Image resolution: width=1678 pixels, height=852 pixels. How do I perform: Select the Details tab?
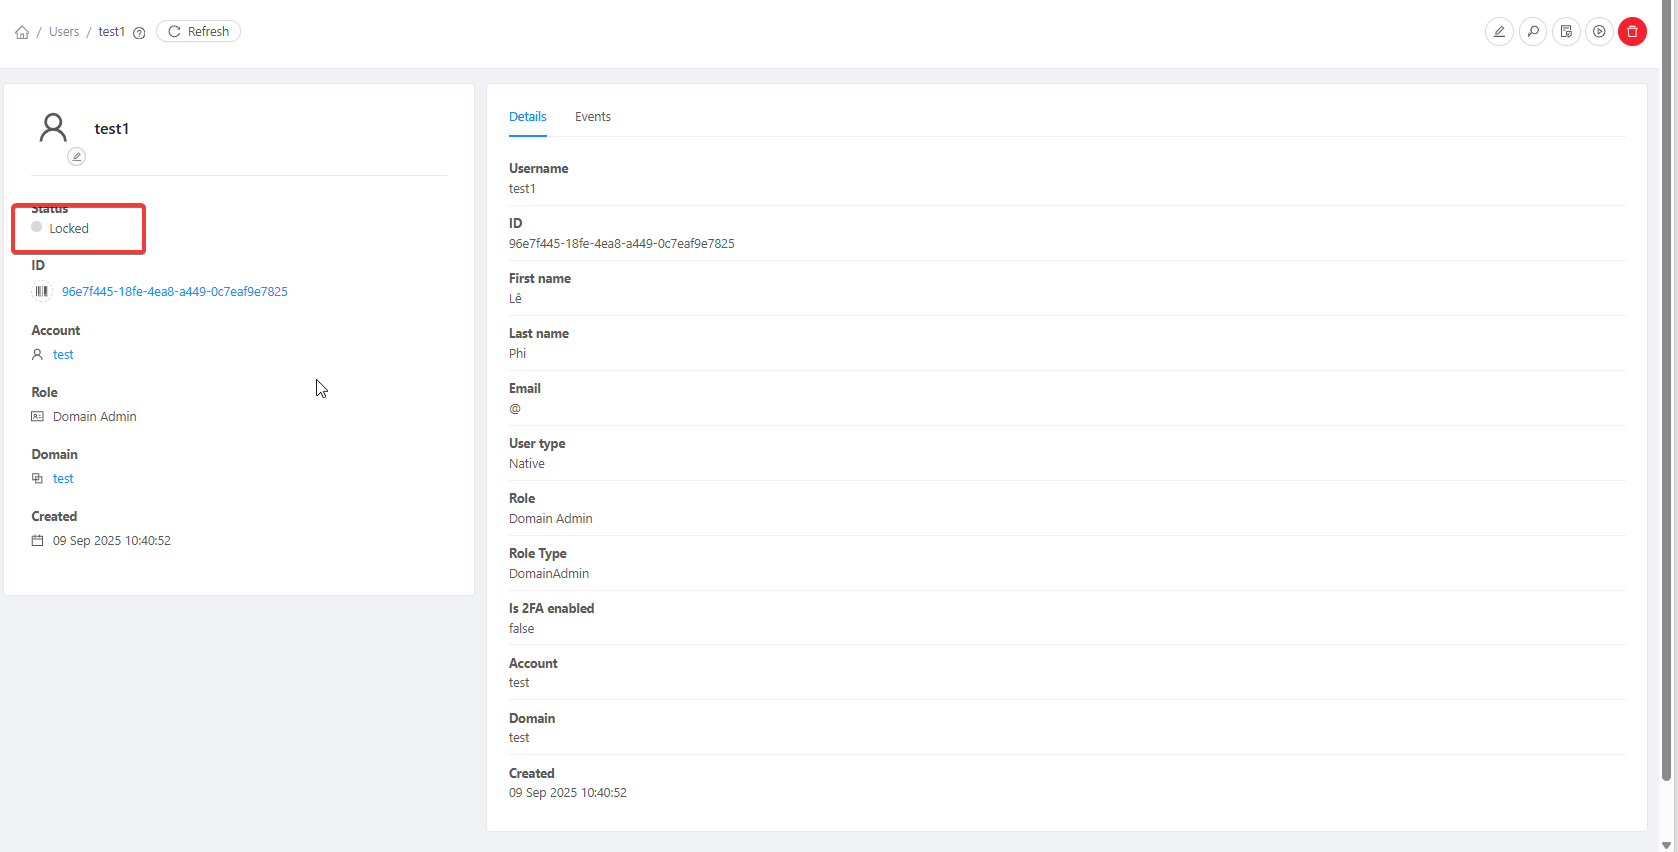(x=527, y=117)
